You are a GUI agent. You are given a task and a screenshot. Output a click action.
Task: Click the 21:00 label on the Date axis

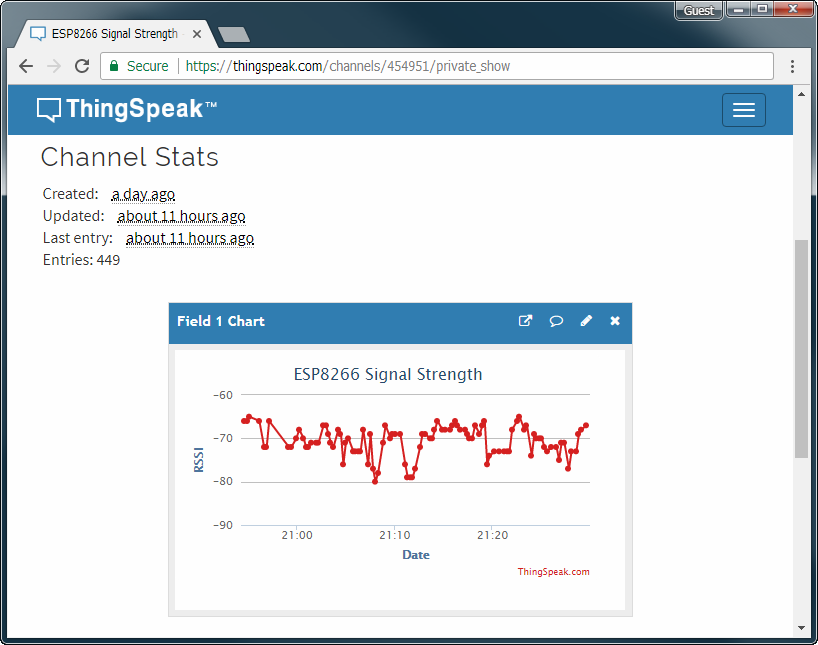(297, 535)
